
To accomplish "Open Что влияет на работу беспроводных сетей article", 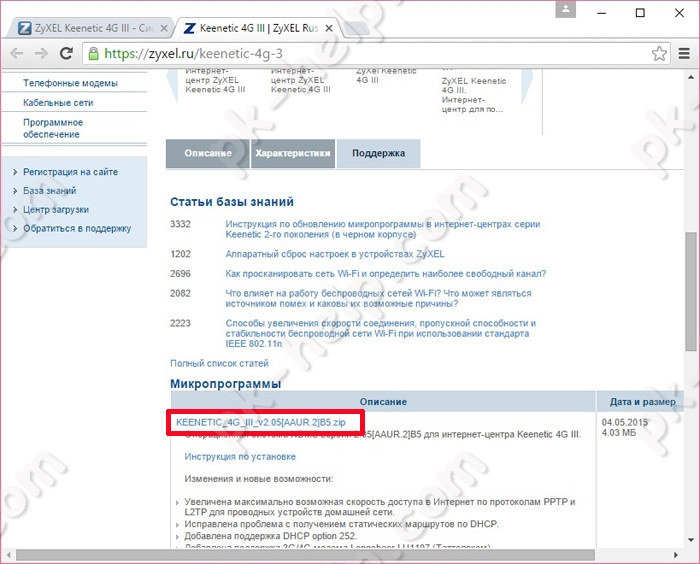I will coord(378,298).
